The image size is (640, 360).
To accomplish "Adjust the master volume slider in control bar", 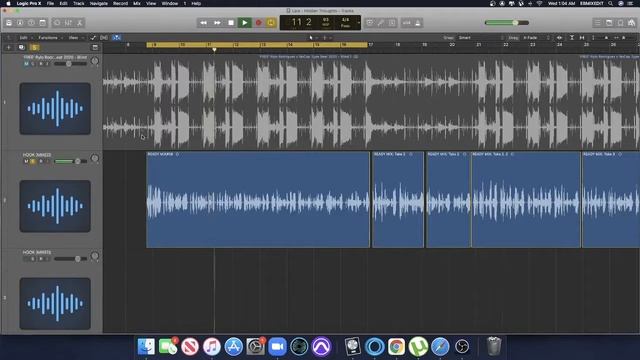I will pos(507,23).
